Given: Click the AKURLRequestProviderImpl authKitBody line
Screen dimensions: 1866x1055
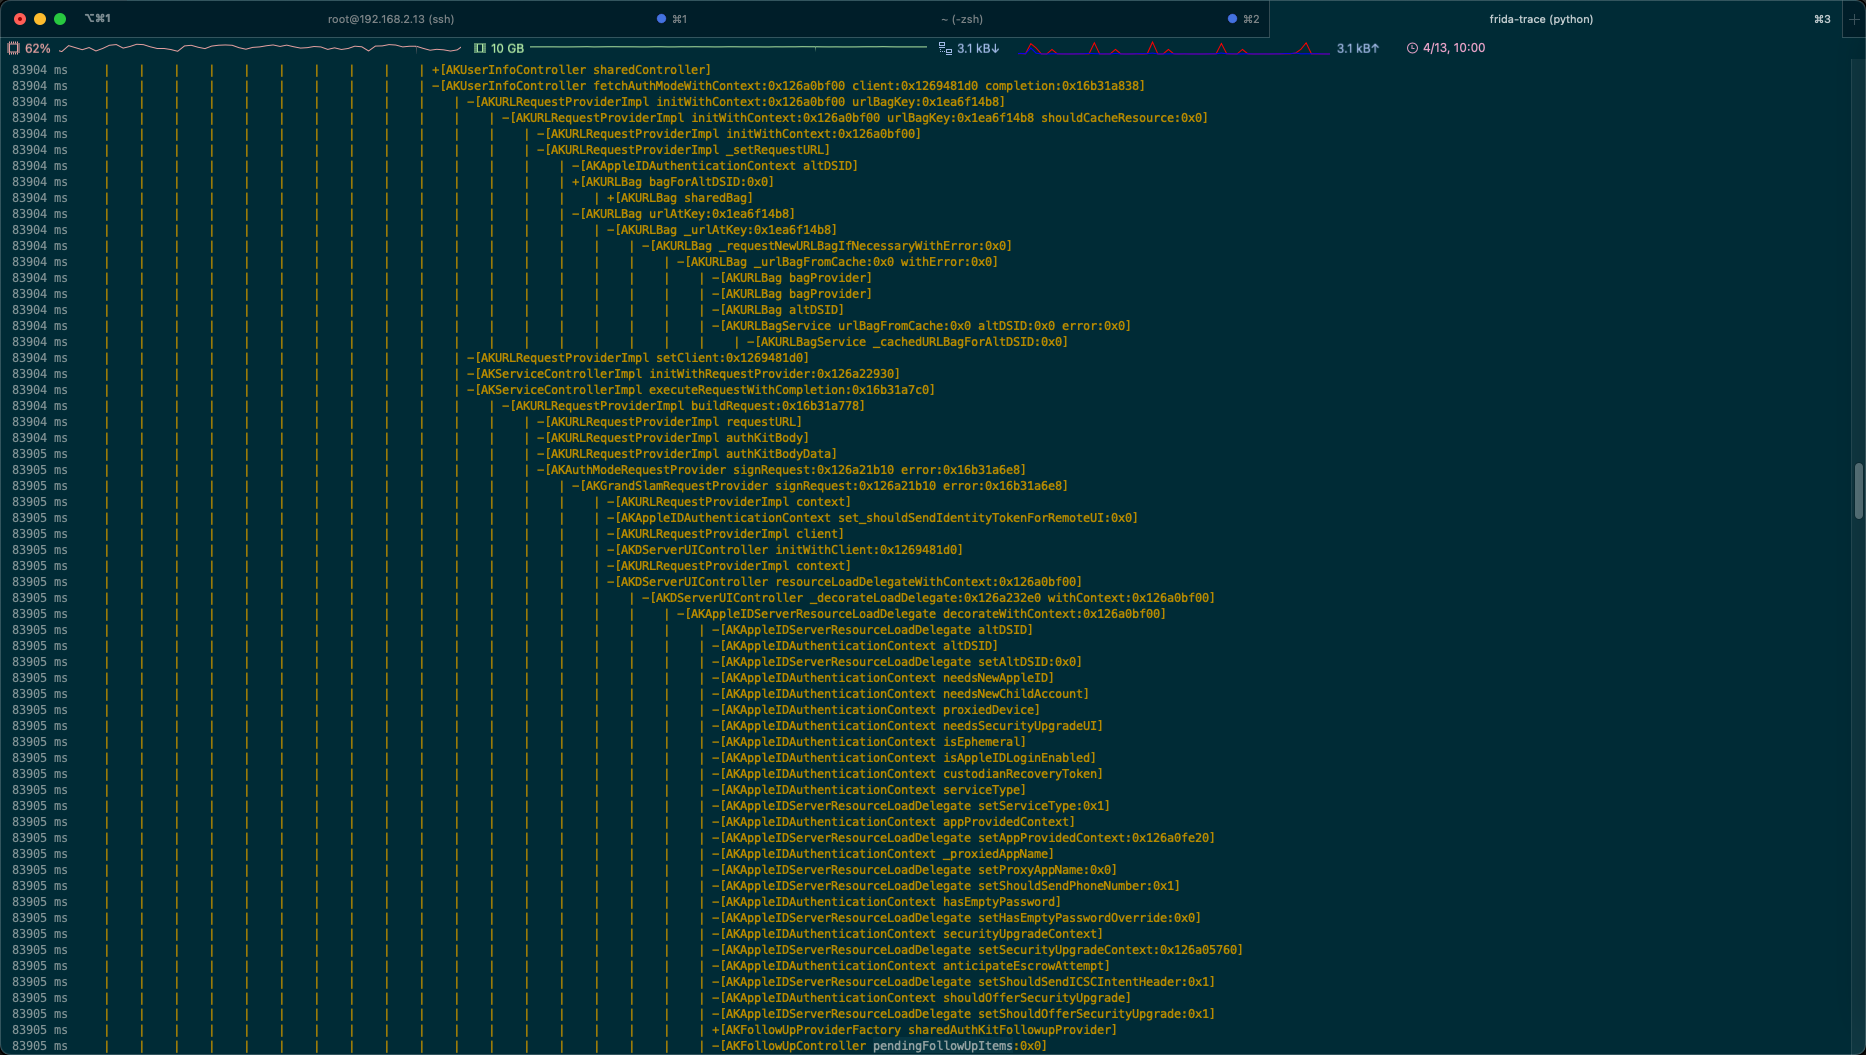Looking at the screenshot, I should click(673, 438).
